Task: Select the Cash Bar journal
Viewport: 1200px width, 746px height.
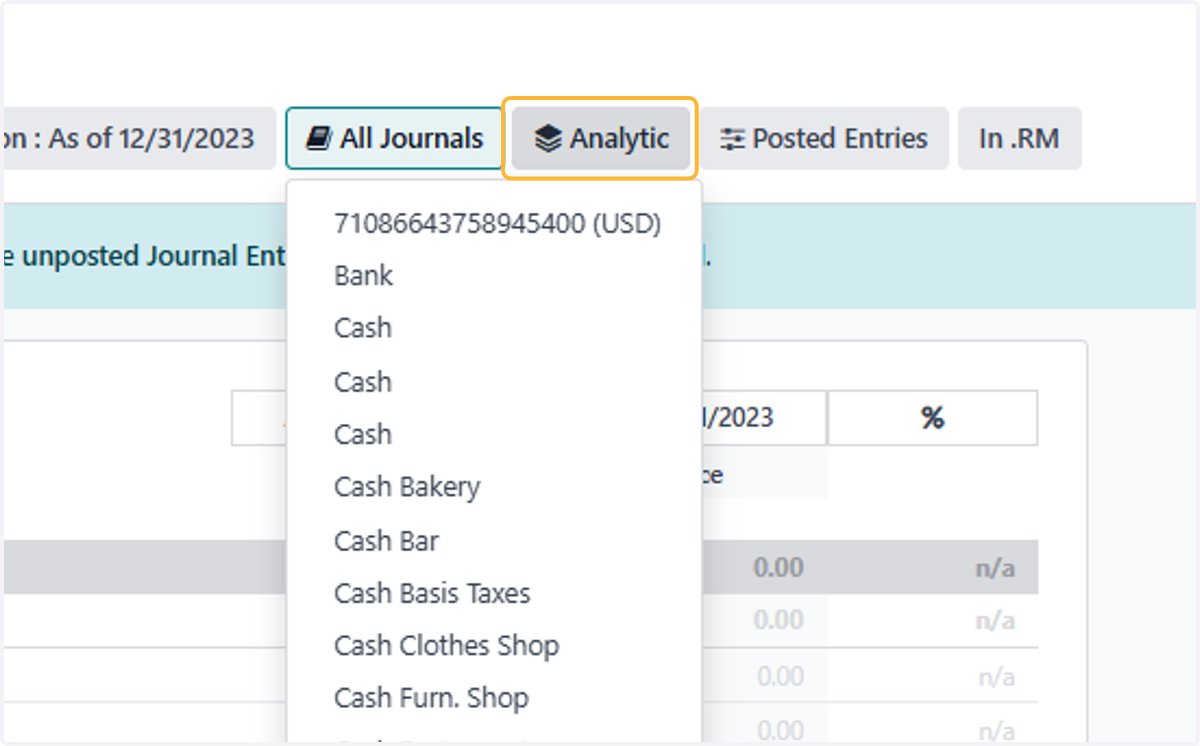Action: point(386,541)
